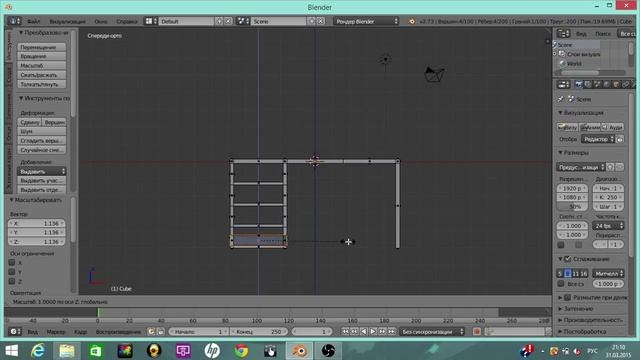Toggle the Y axis constraint checkbox

12,272
